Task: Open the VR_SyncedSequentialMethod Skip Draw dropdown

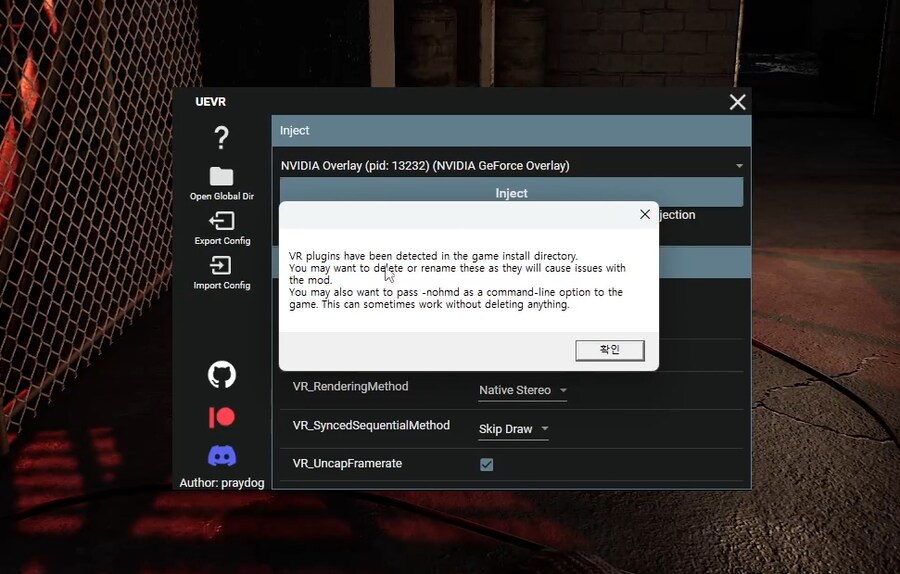Action: [513, 429]
